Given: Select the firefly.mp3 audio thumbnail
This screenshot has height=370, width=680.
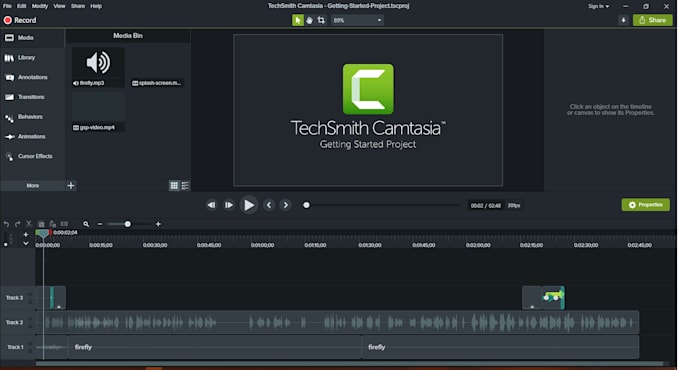Looking at the screenshot, I should point(98,67).
